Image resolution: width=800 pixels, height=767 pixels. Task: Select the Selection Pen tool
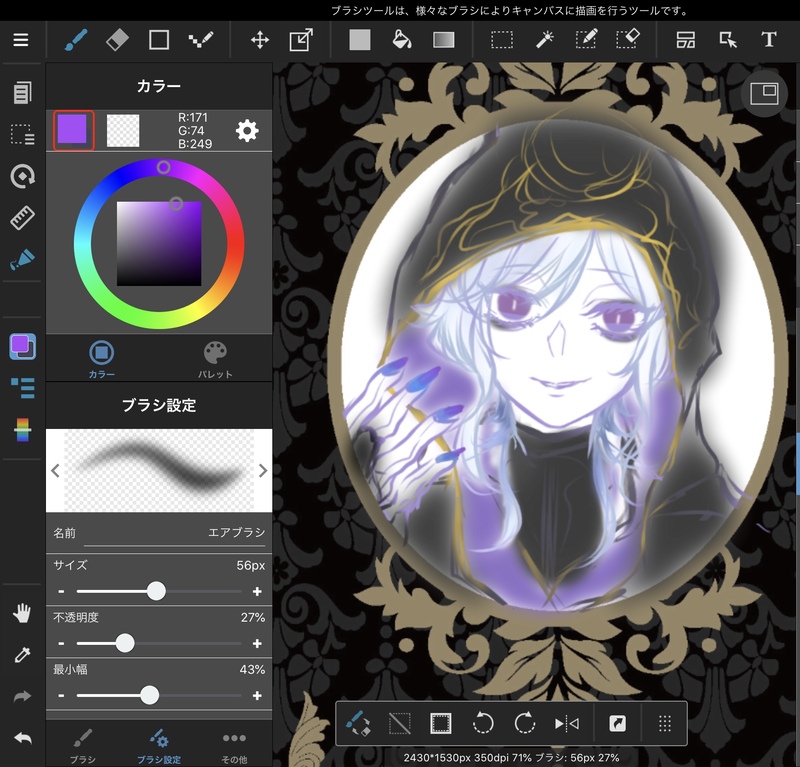(x=586, y=40)
